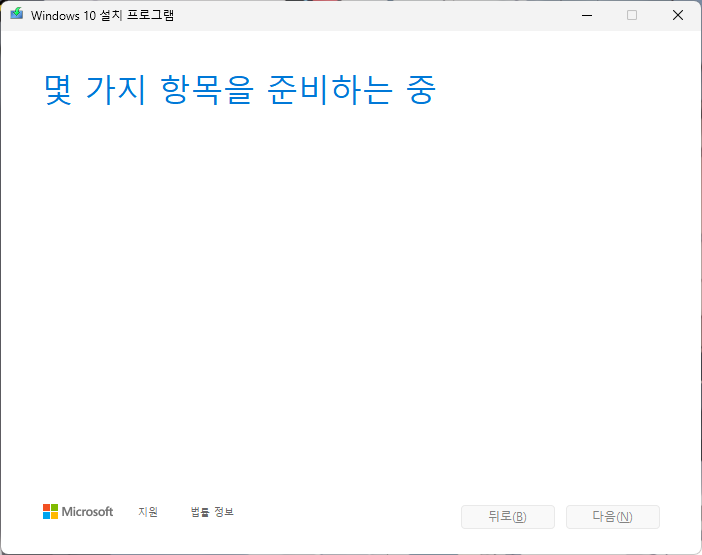The height and width of the screenshot is (555, 702).
Task: Minimize the Windows 10 설치 프로그램 window
Action: click(x=587, y=15)
